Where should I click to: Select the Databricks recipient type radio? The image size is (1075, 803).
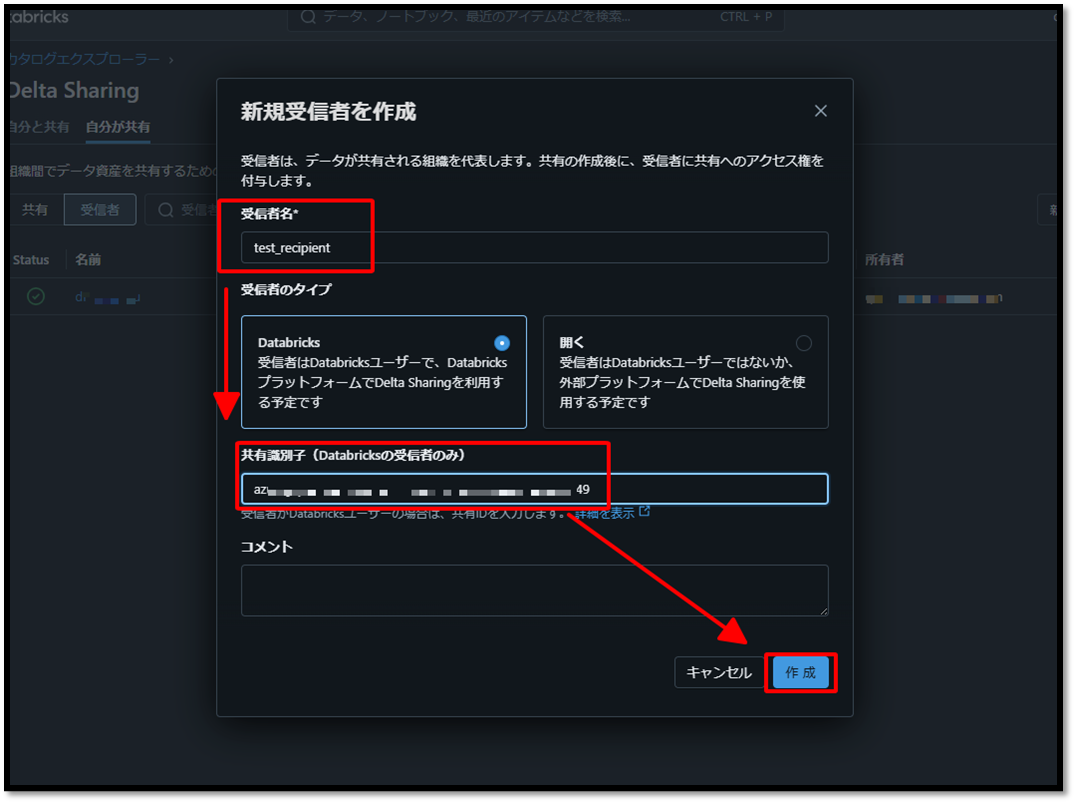click(502, 343)
